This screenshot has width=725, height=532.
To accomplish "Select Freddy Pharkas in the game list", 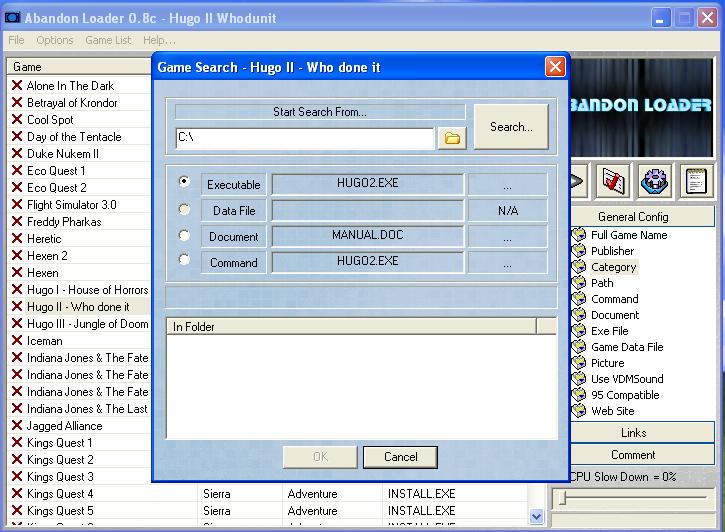I will [64, 222].
